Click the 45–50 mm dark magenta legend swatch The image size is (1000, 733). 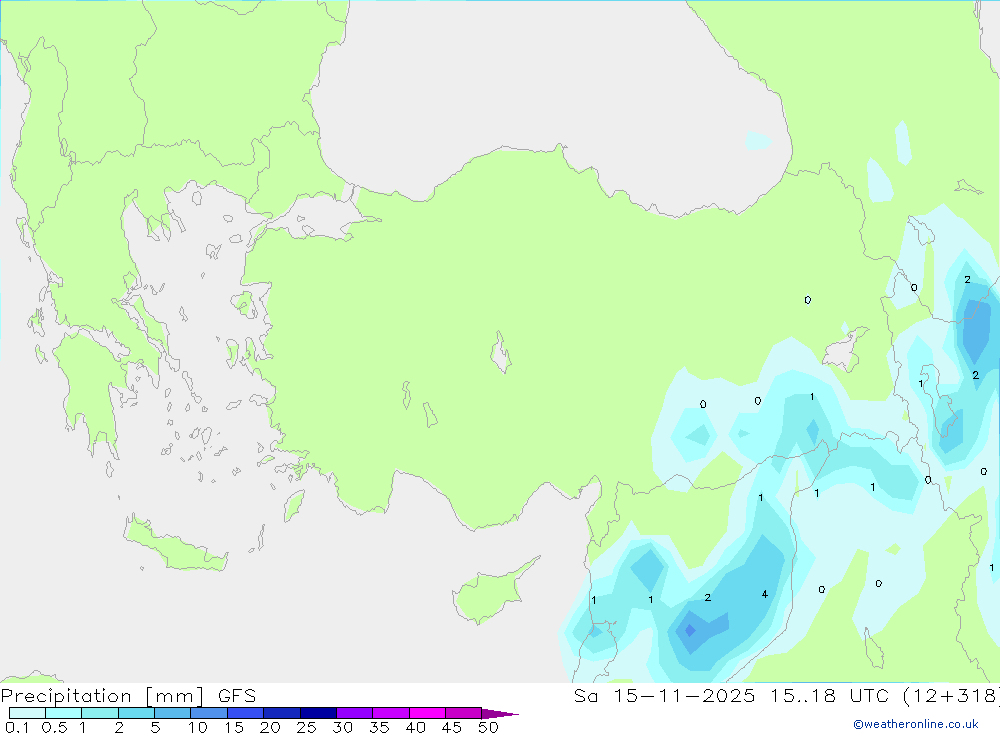click(463, 713)
